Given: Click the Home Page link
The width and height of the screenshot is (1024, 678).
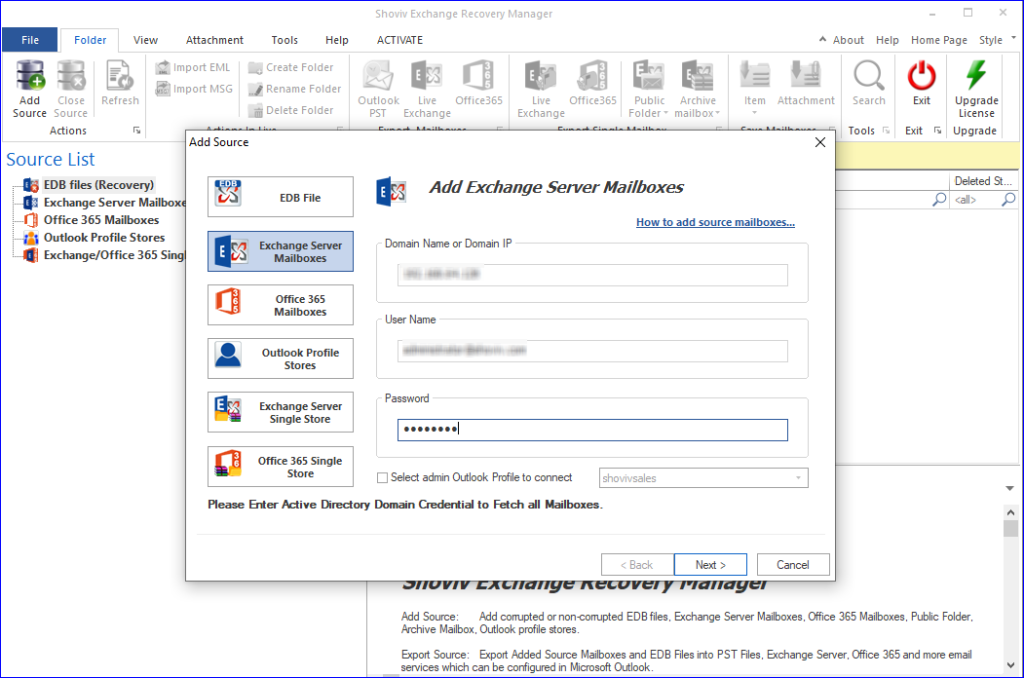Looking at the screenshot, I should pos(939,40).
